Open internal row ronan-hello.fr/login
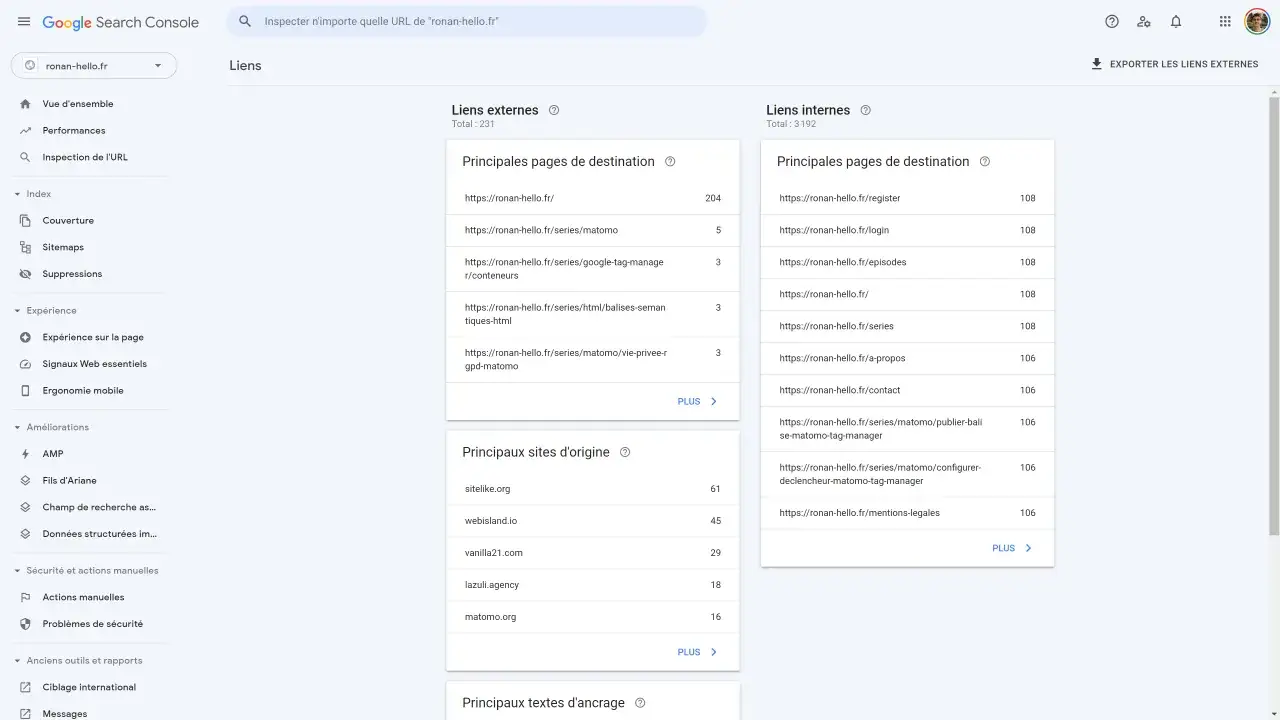 (907, 230)
